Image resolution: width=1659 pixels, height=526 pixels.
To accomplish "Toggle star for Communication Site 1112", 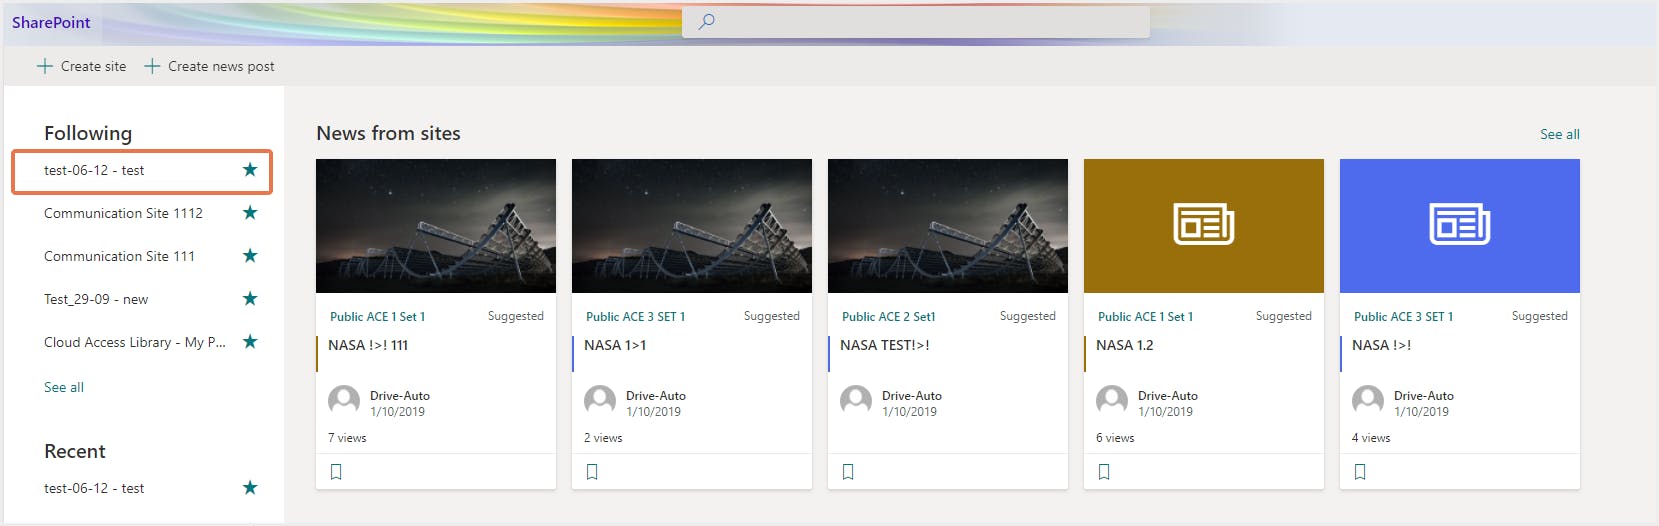I will pyautogui.click(x=250, y=213).
